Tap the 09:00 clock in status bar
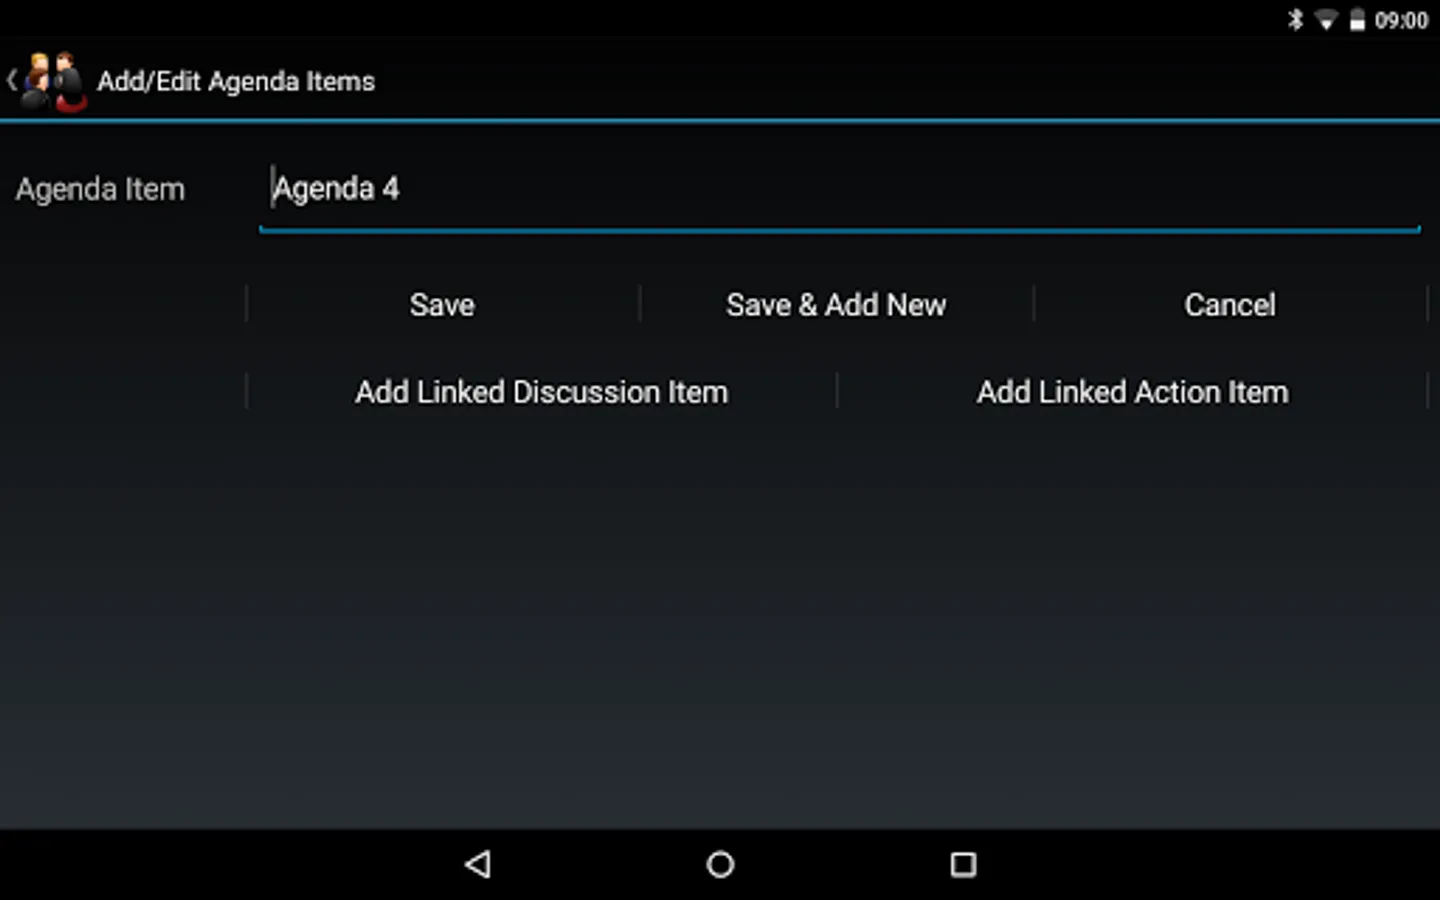 (x=1401, y=20)
